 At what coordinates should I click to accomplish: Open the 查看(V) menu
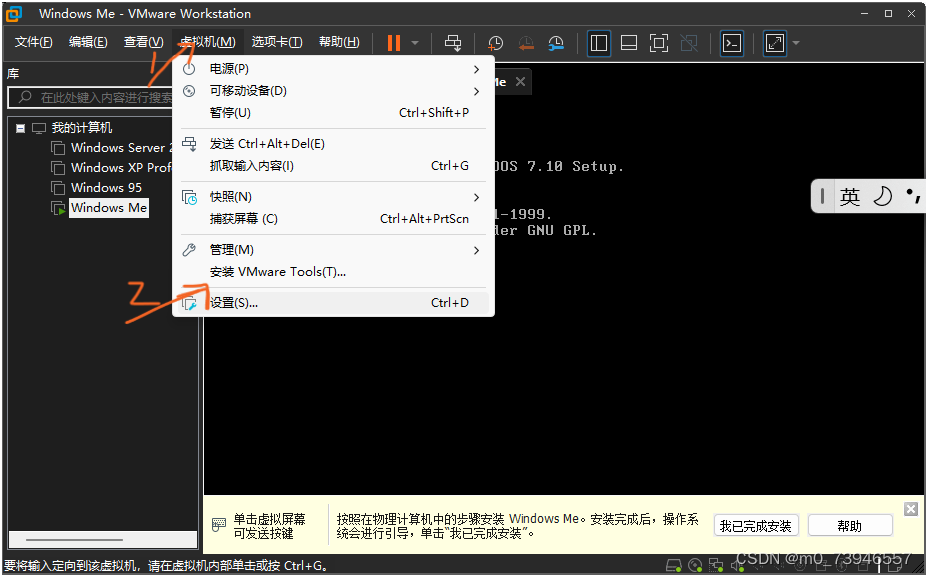click(143, 42)
